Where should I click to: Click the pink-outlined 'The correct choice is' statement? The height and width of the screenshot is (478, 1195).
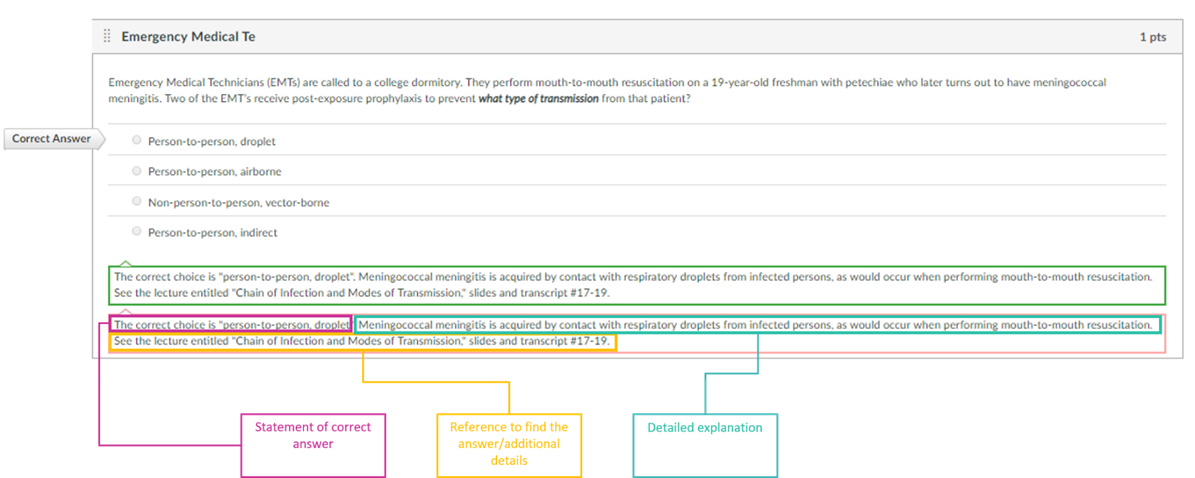231,325
